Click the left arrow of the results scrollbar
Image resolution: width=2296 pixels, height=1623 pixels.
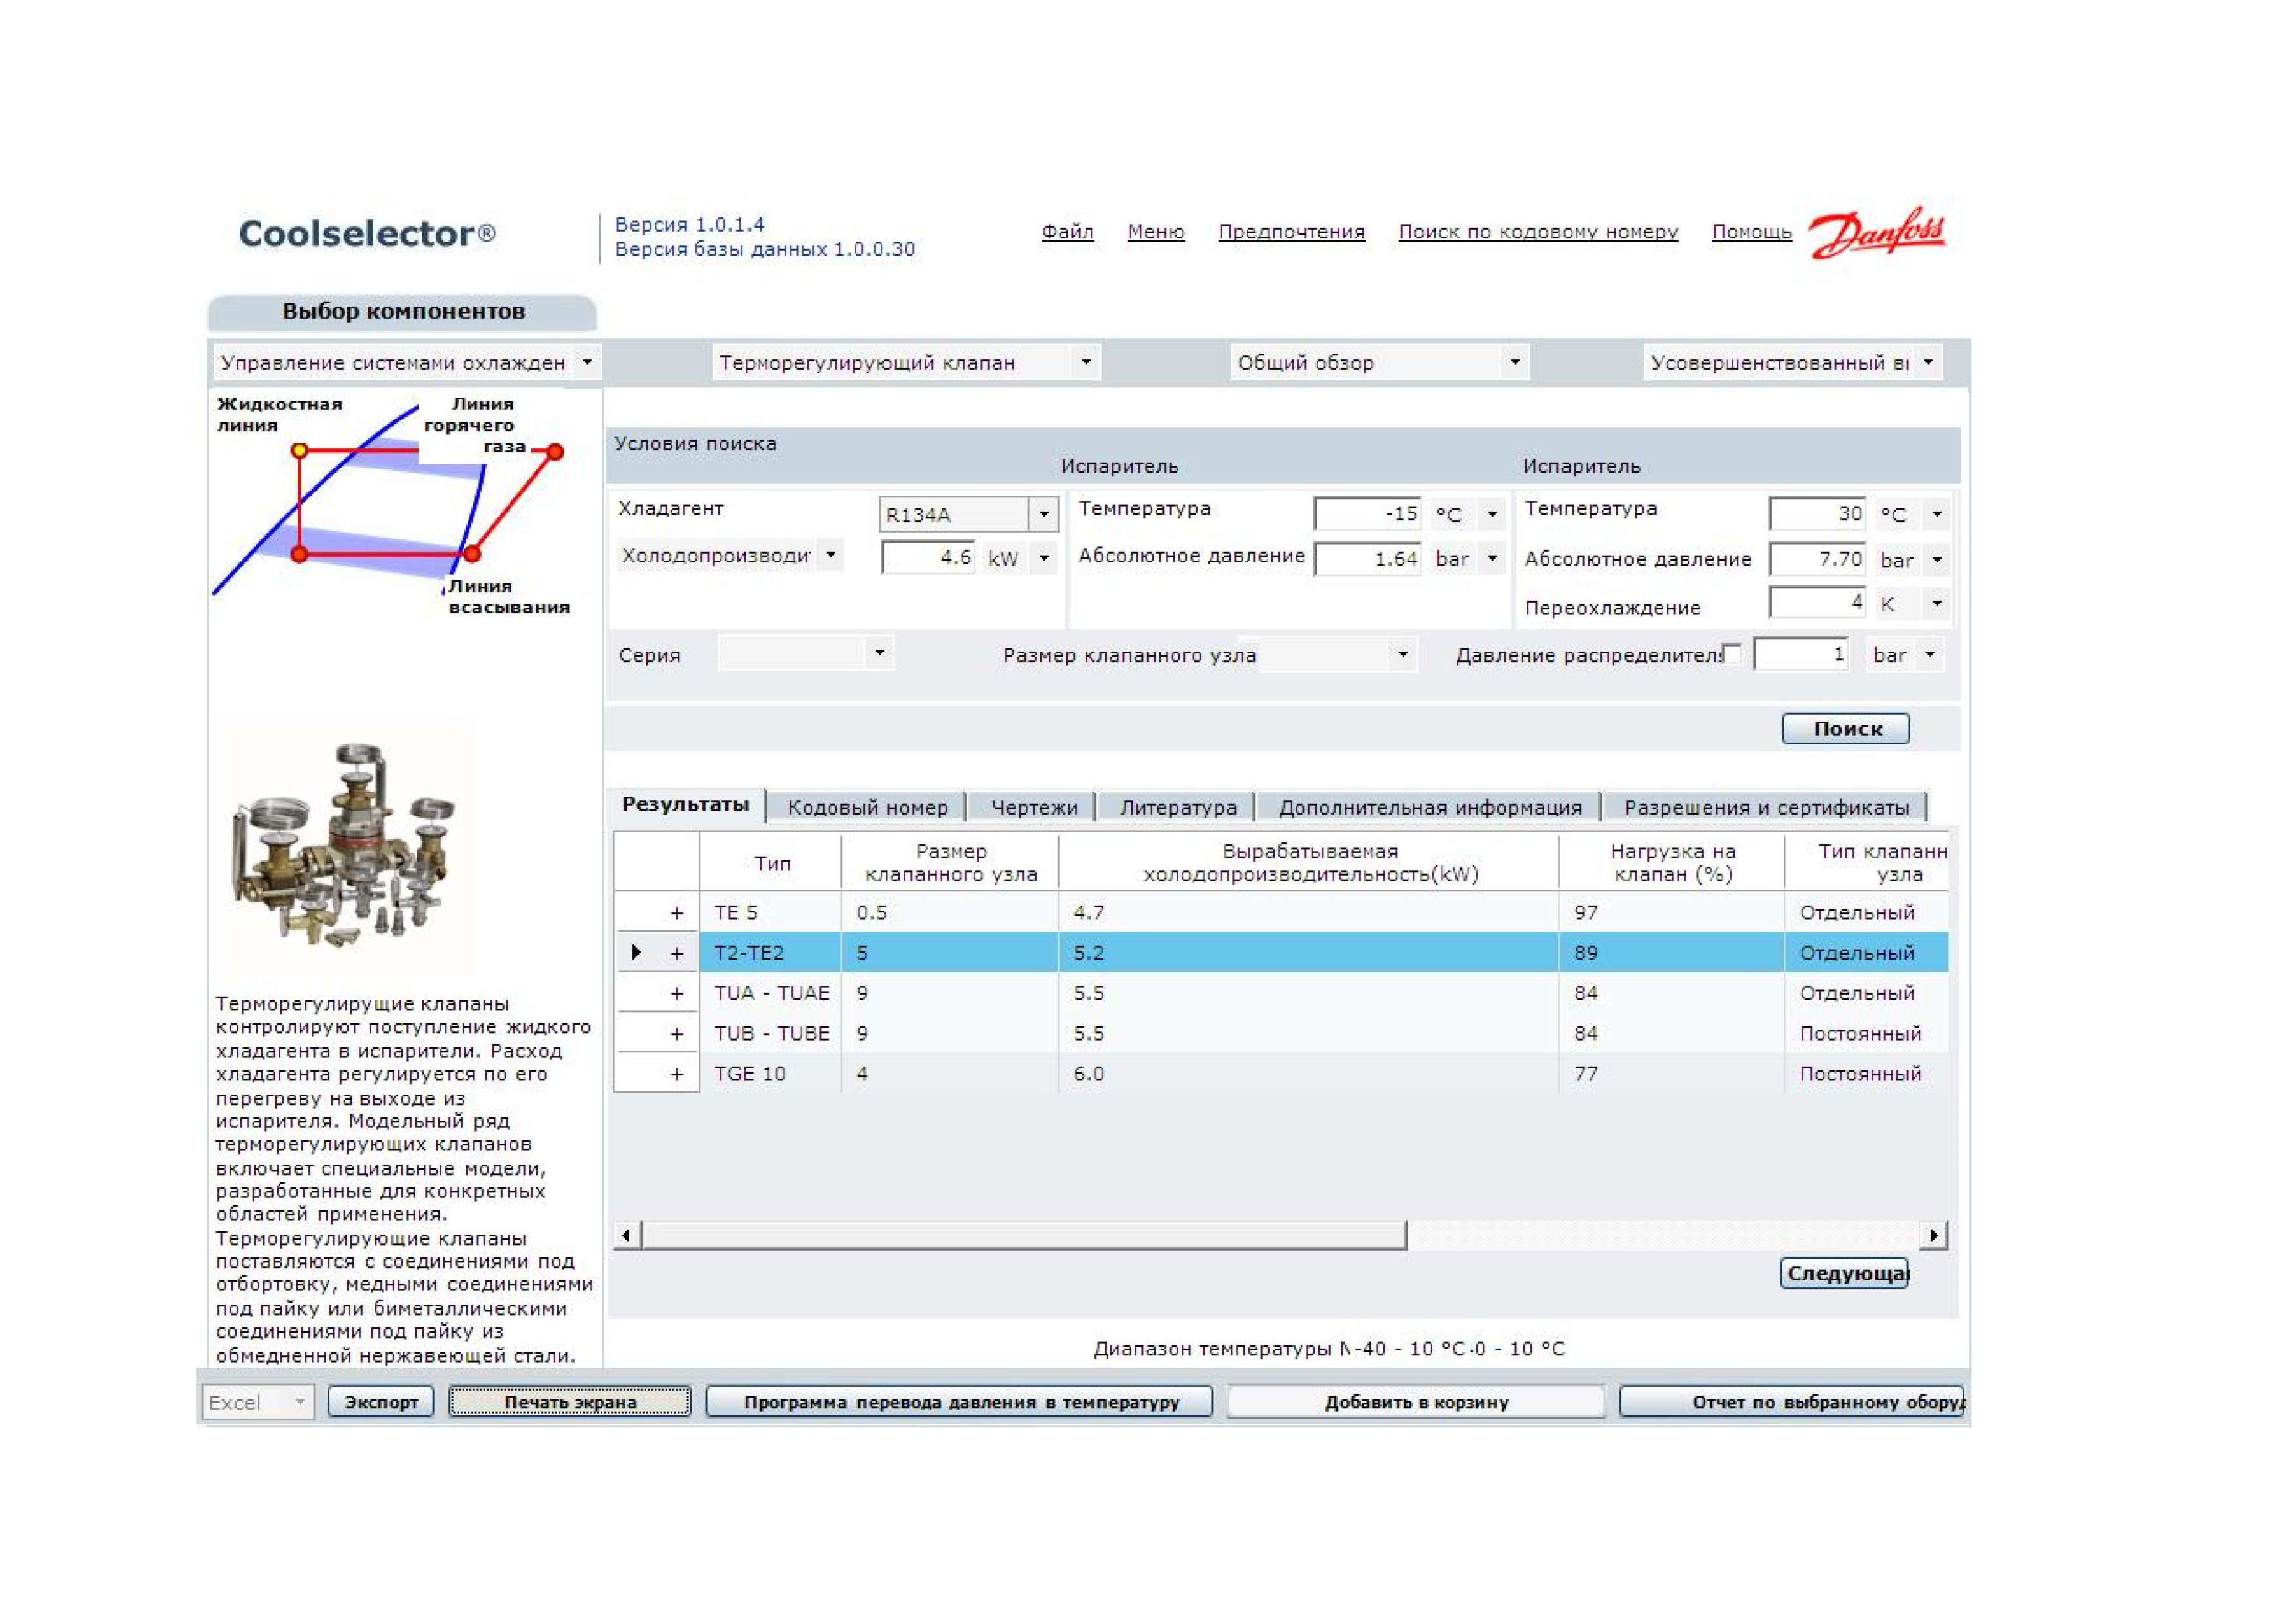coord(627,1235)
